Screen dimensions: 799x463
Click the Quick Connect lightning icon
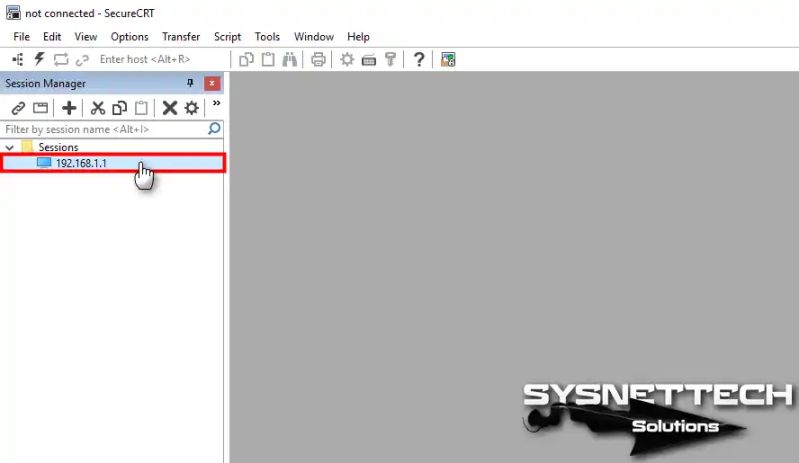pos(39,59)
